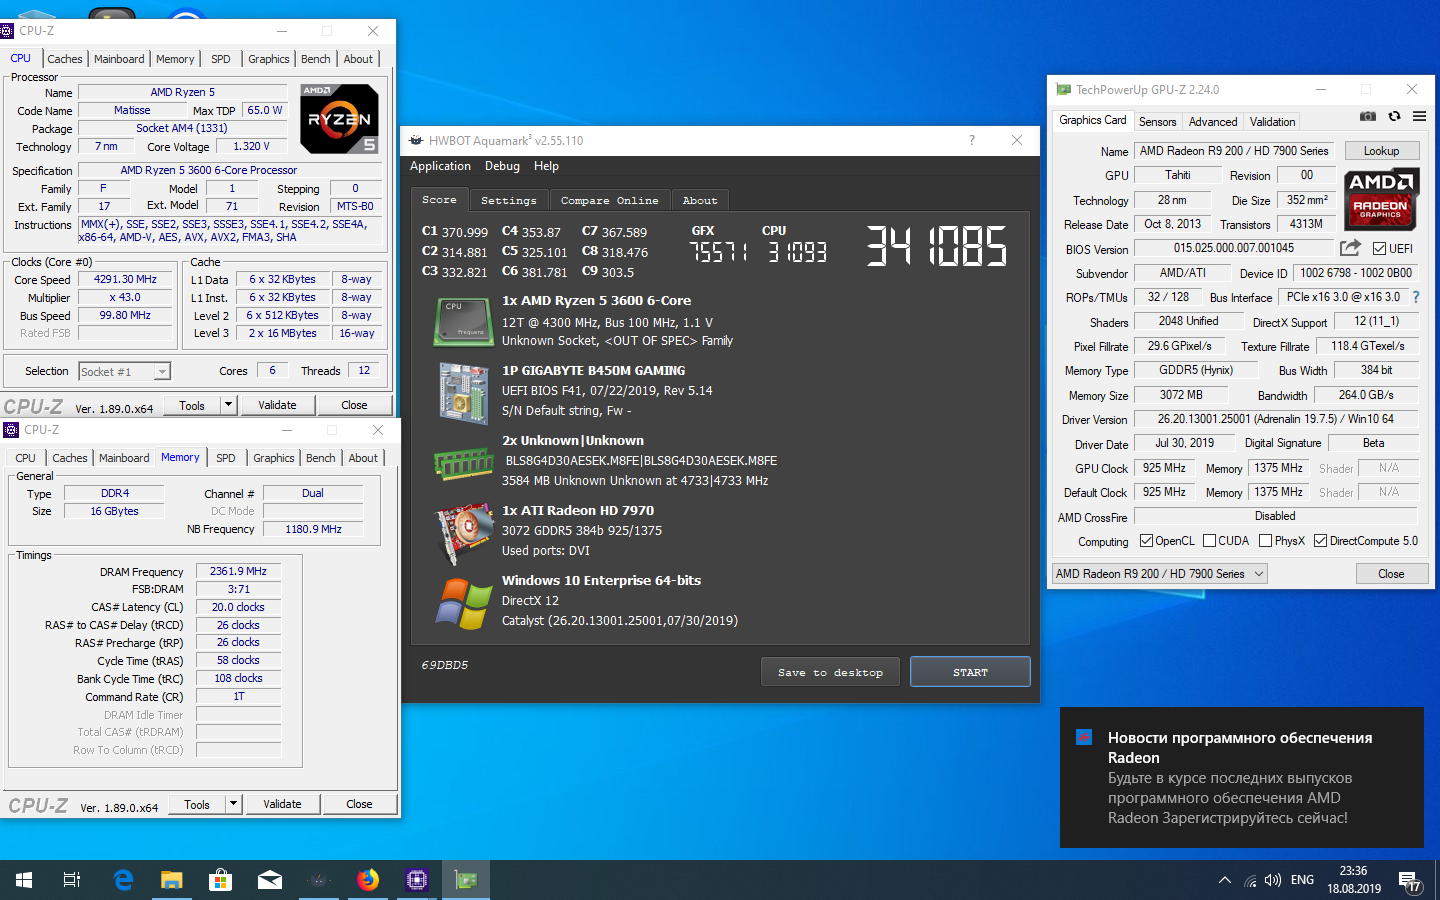Open volume control in system tray

point(1273,880)
